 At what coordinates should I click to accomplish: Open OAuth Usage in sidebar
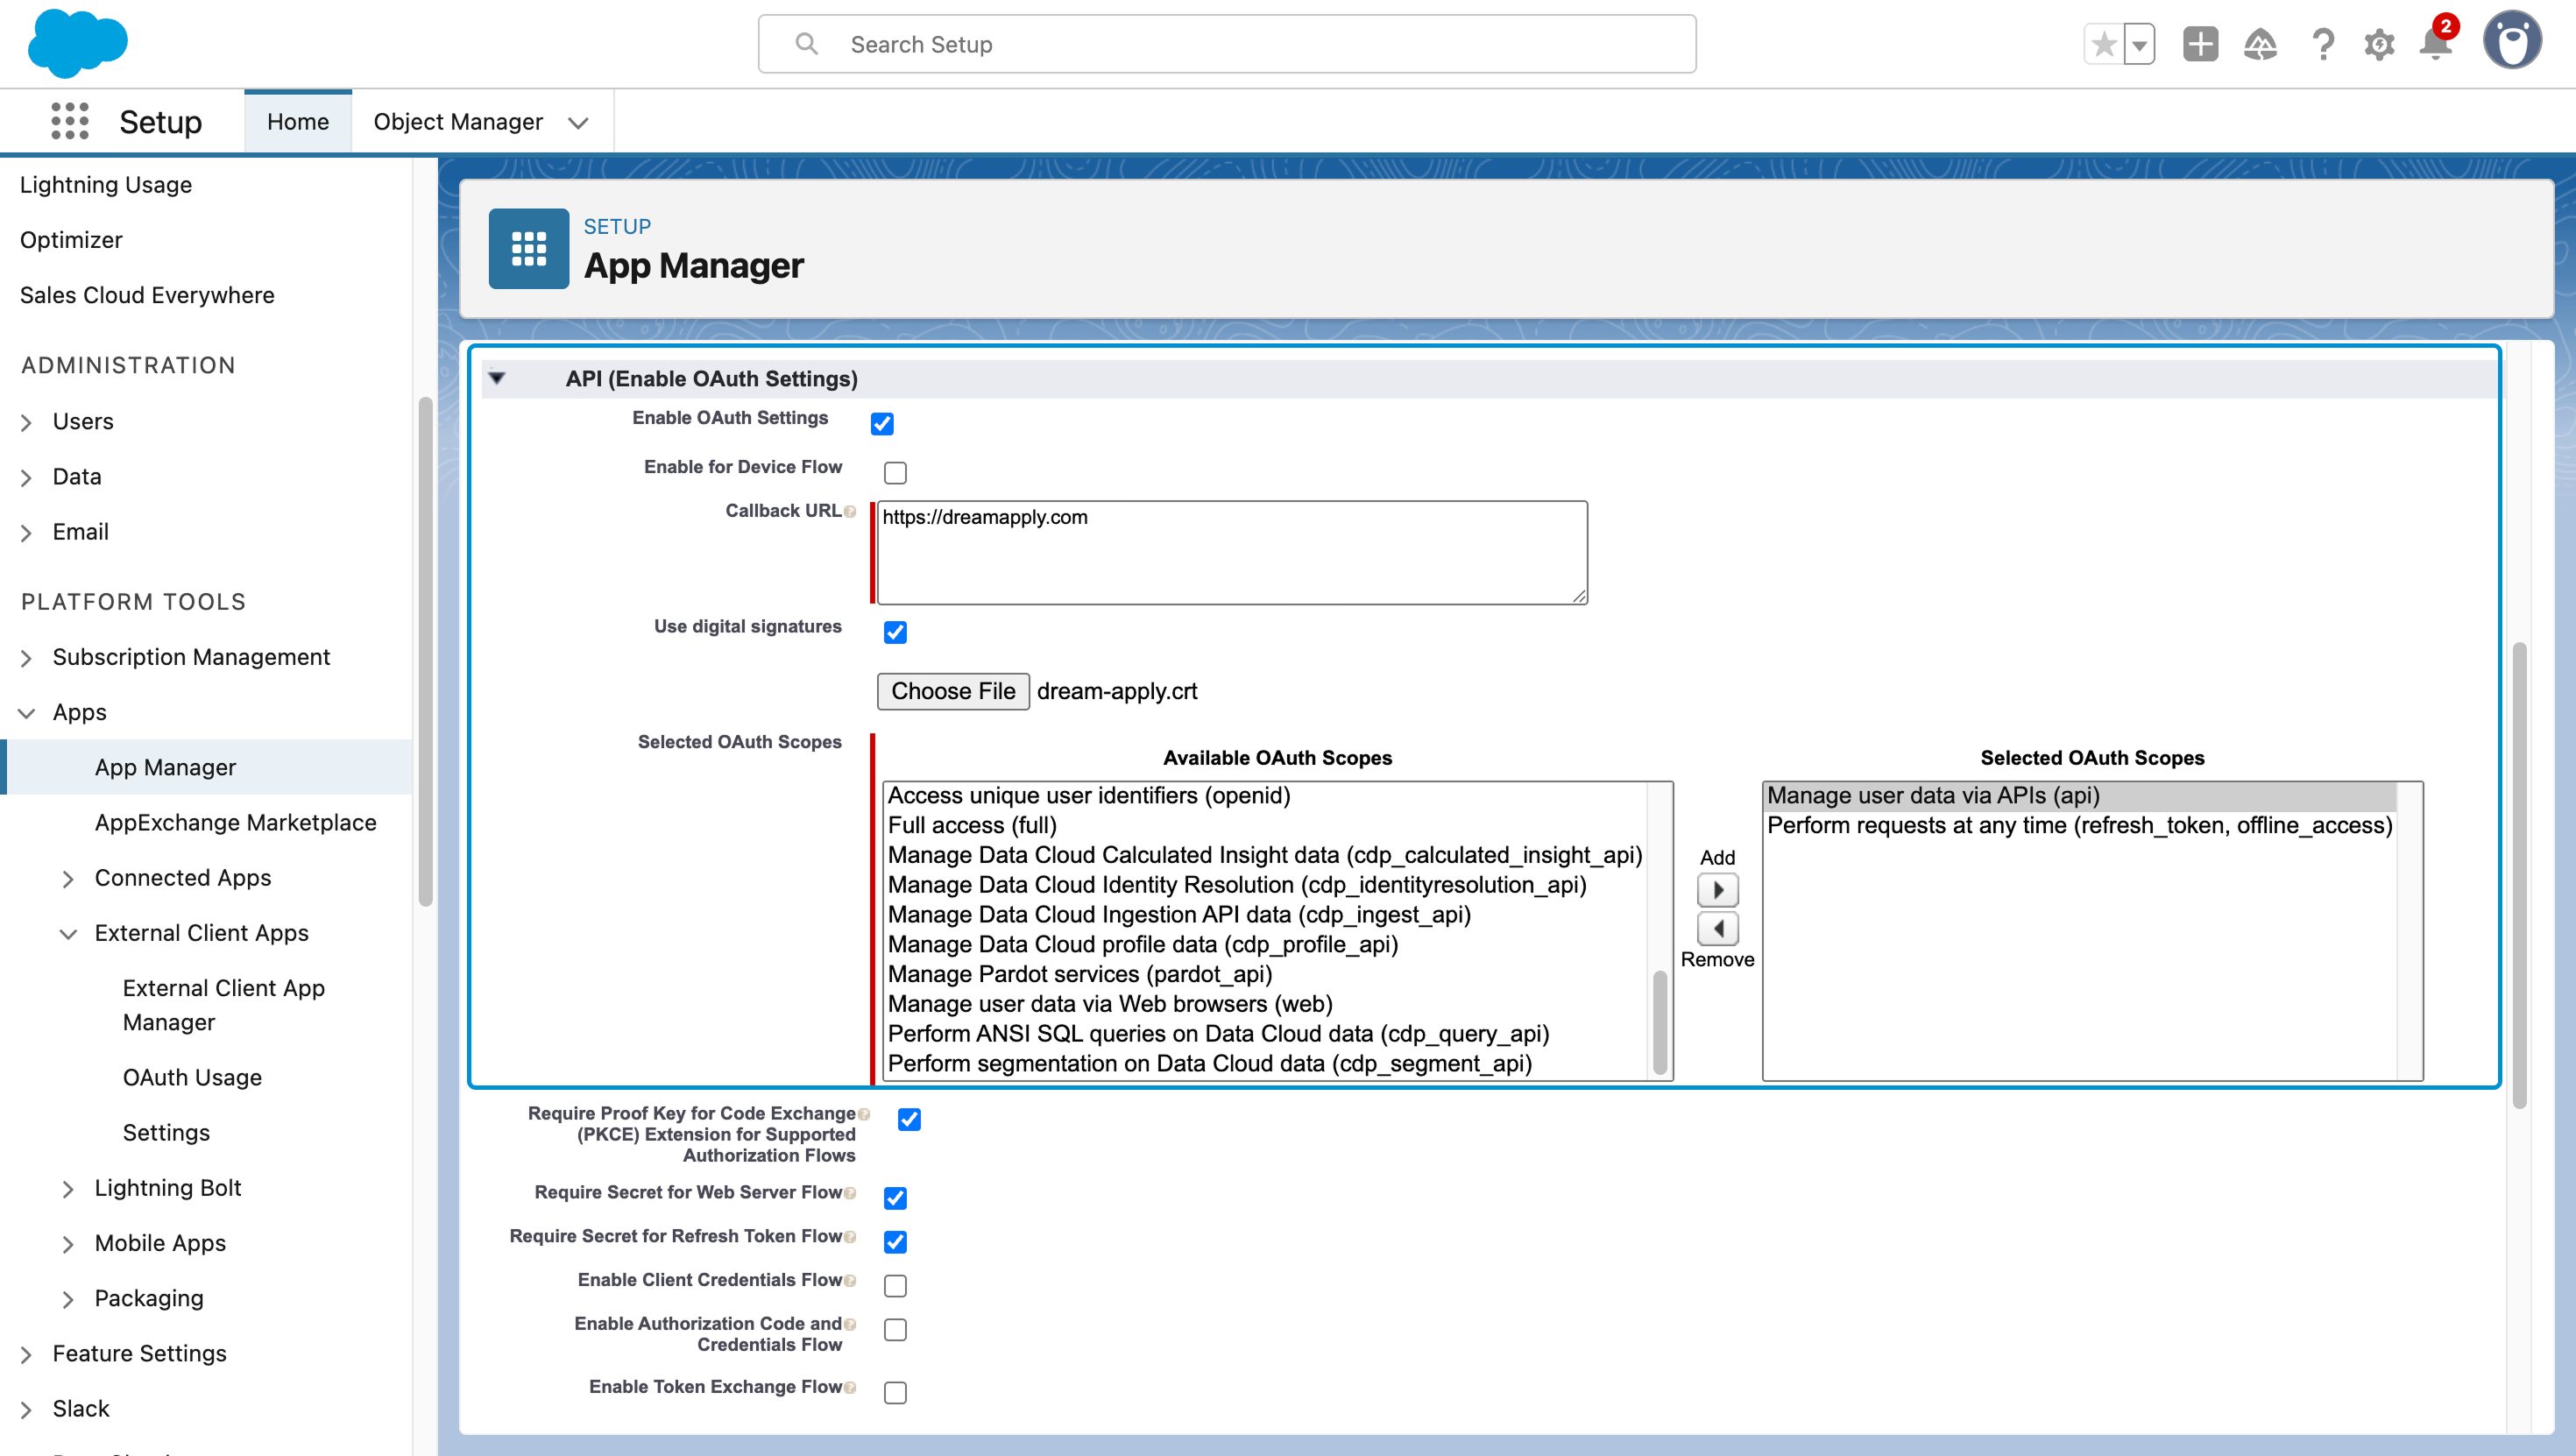click(192, 1077)
